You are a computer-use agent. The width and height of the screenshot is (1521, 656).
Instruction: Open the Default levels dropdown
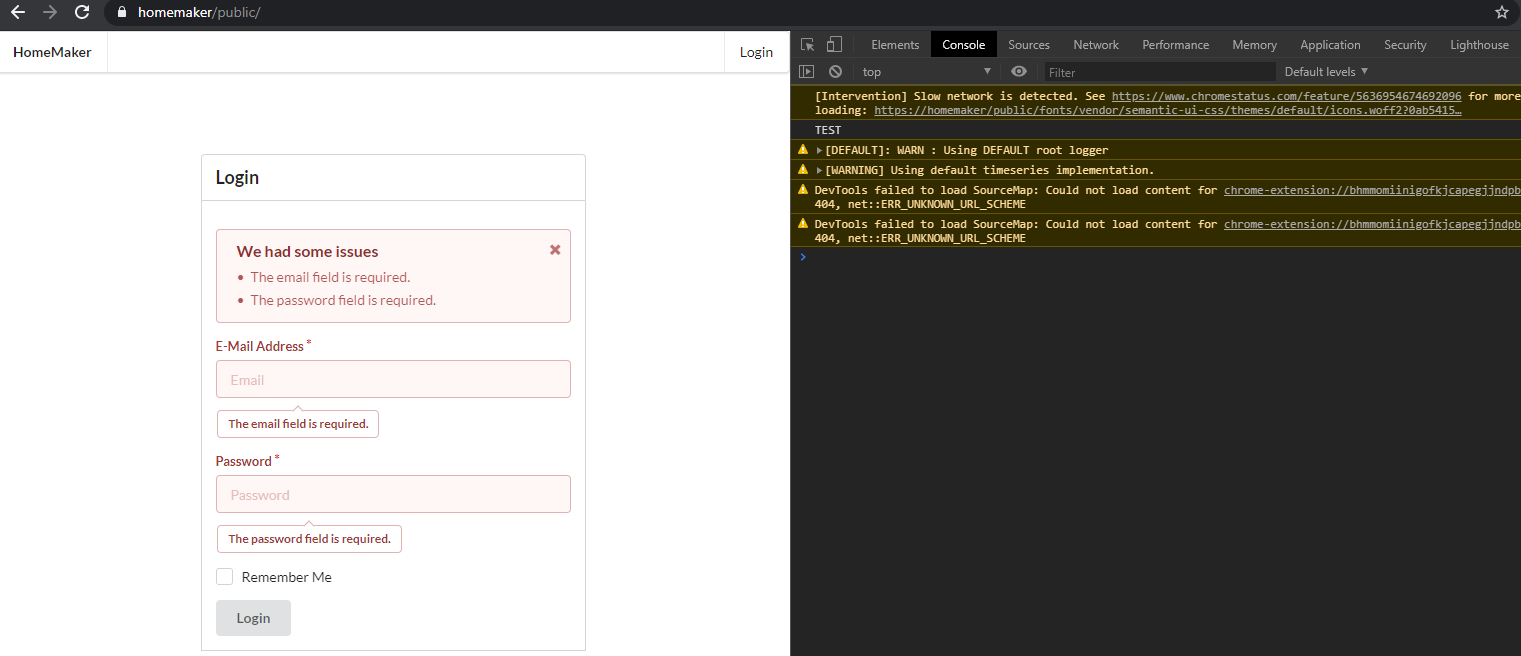[1326, 71]
